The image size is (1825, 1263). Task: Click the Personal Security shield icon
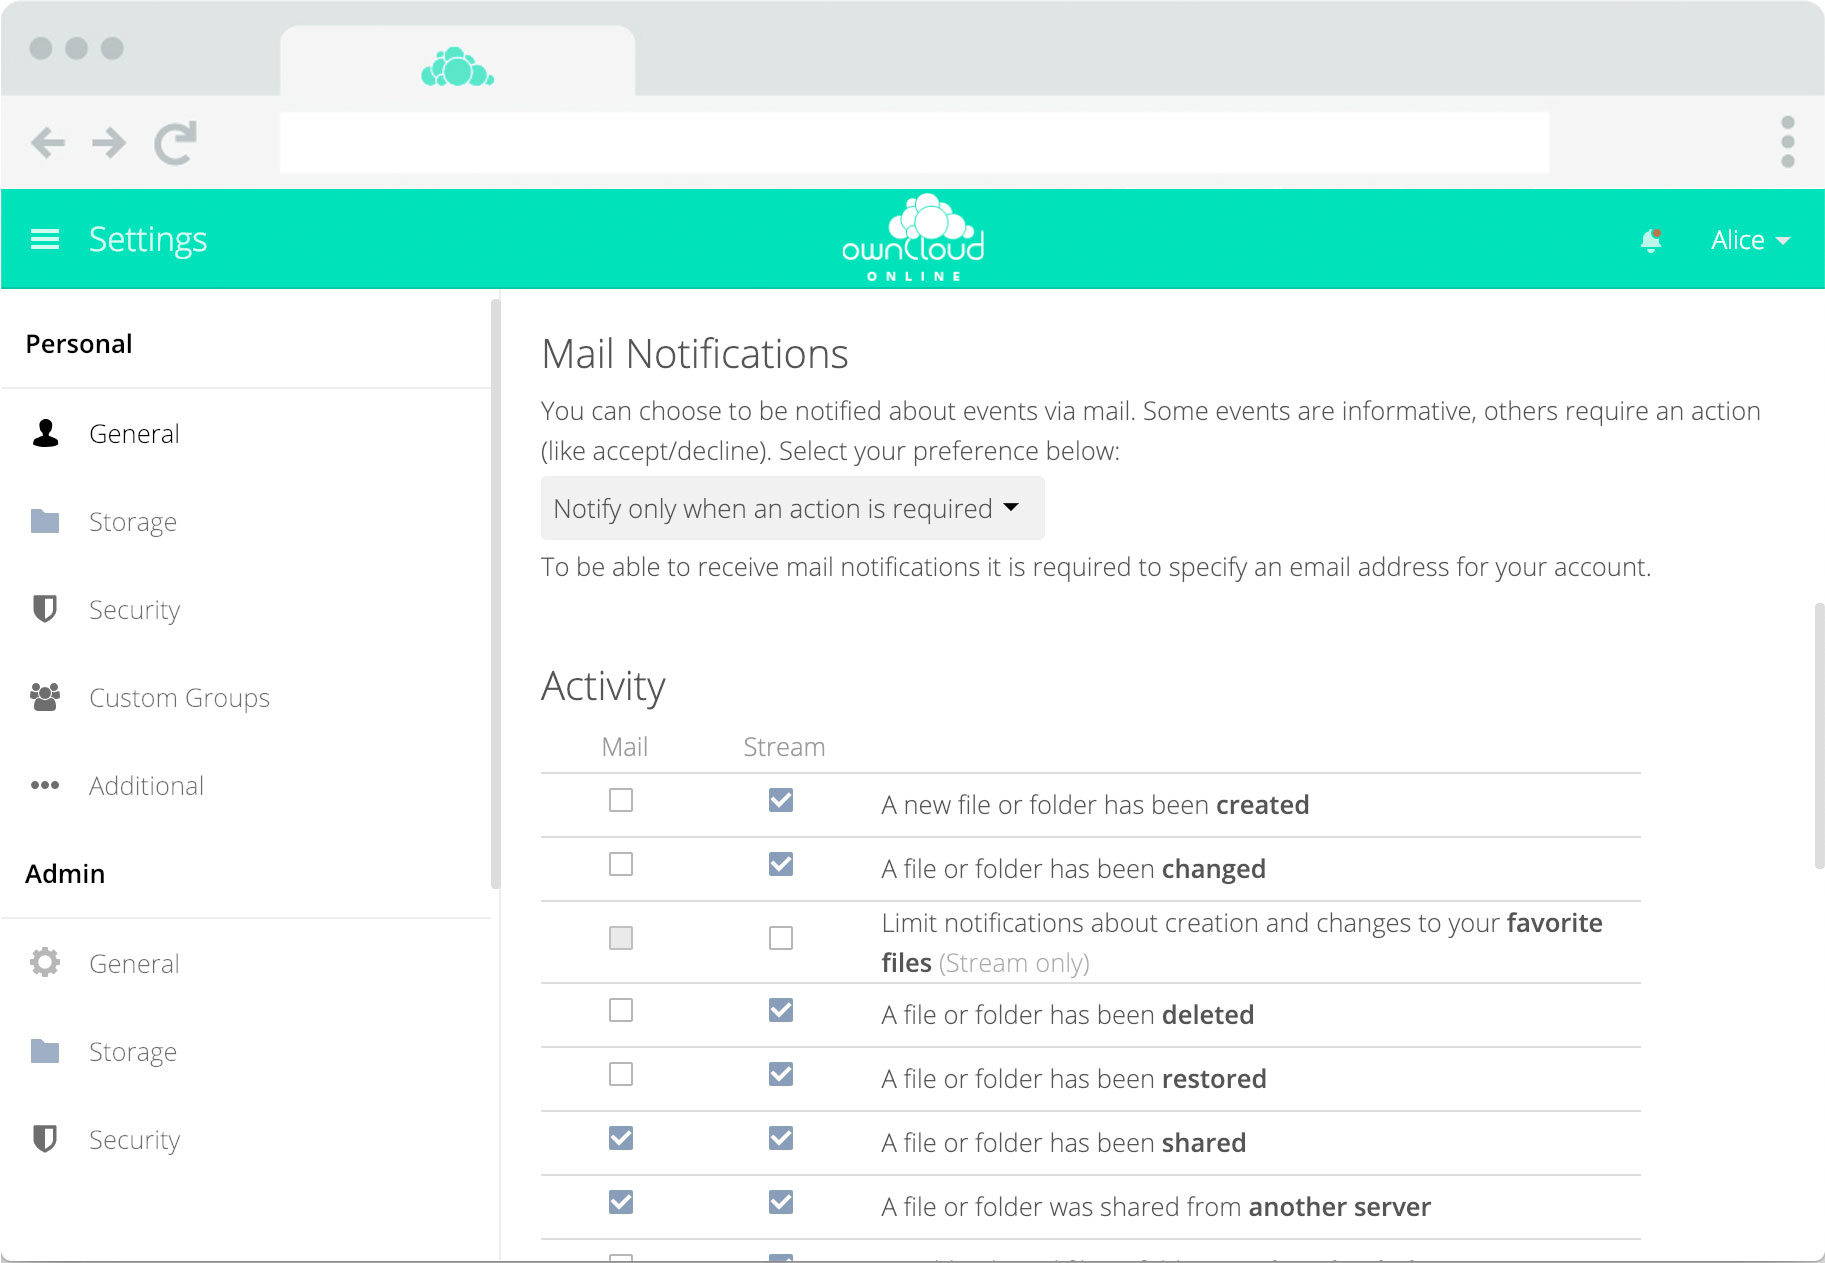45,609
